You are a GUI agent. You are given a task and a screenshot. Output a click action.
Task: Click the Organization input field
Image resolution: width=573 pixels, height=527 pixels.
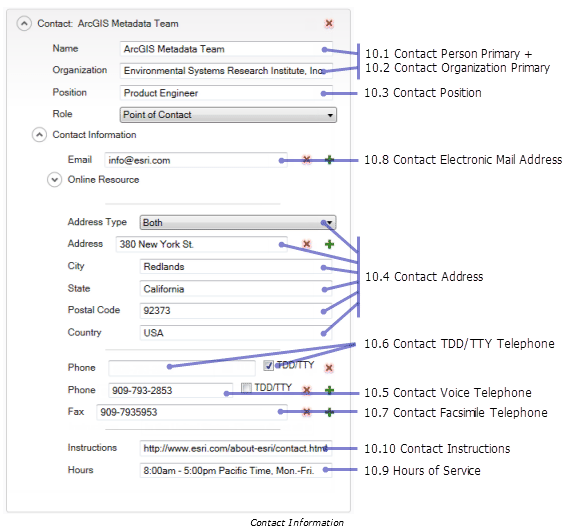[226, 71]
